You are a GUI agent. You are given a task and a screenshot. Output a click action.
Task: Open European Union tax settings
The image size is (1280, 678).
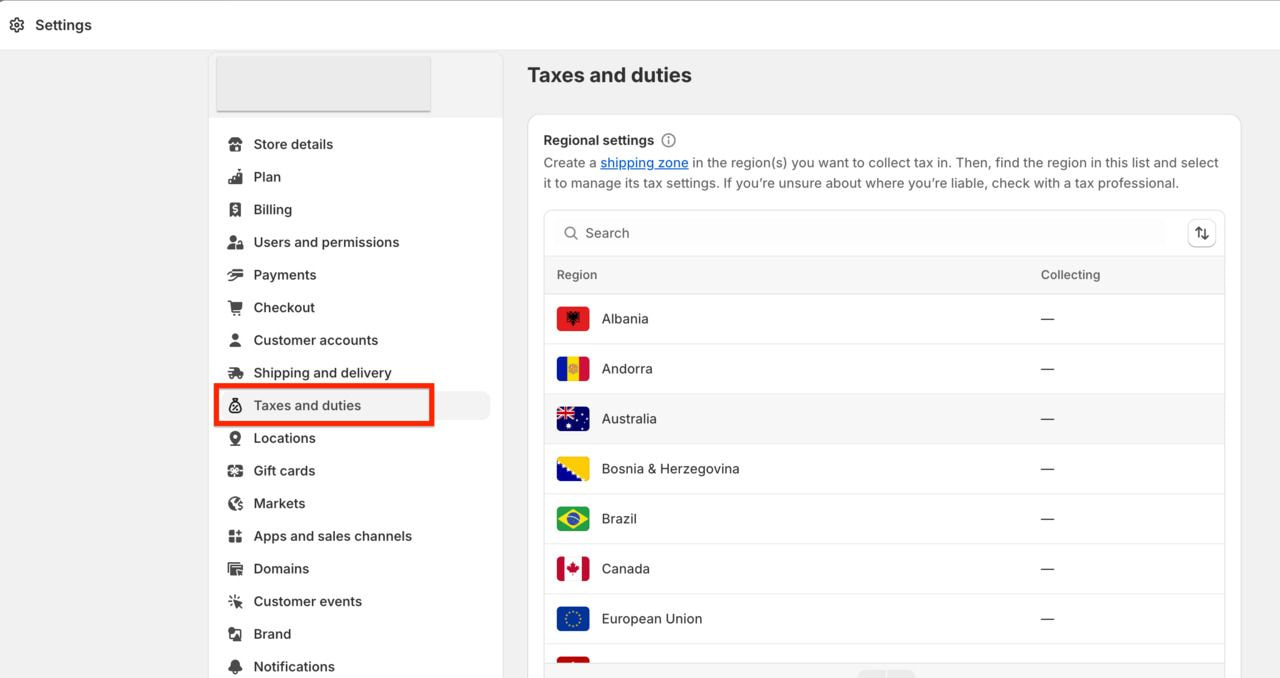[x=651, y=619]
